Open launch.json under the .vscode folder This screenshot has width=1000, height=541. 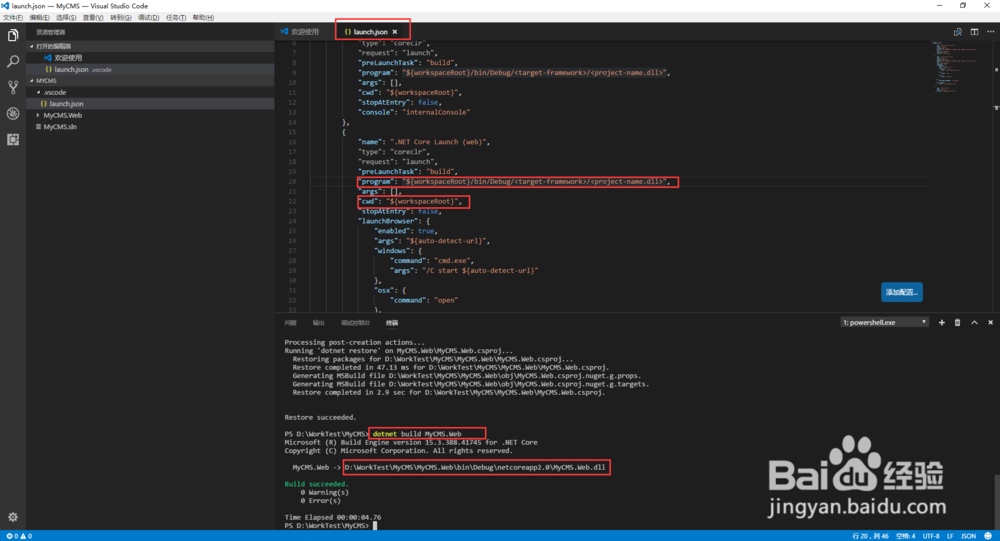[151, 104]
